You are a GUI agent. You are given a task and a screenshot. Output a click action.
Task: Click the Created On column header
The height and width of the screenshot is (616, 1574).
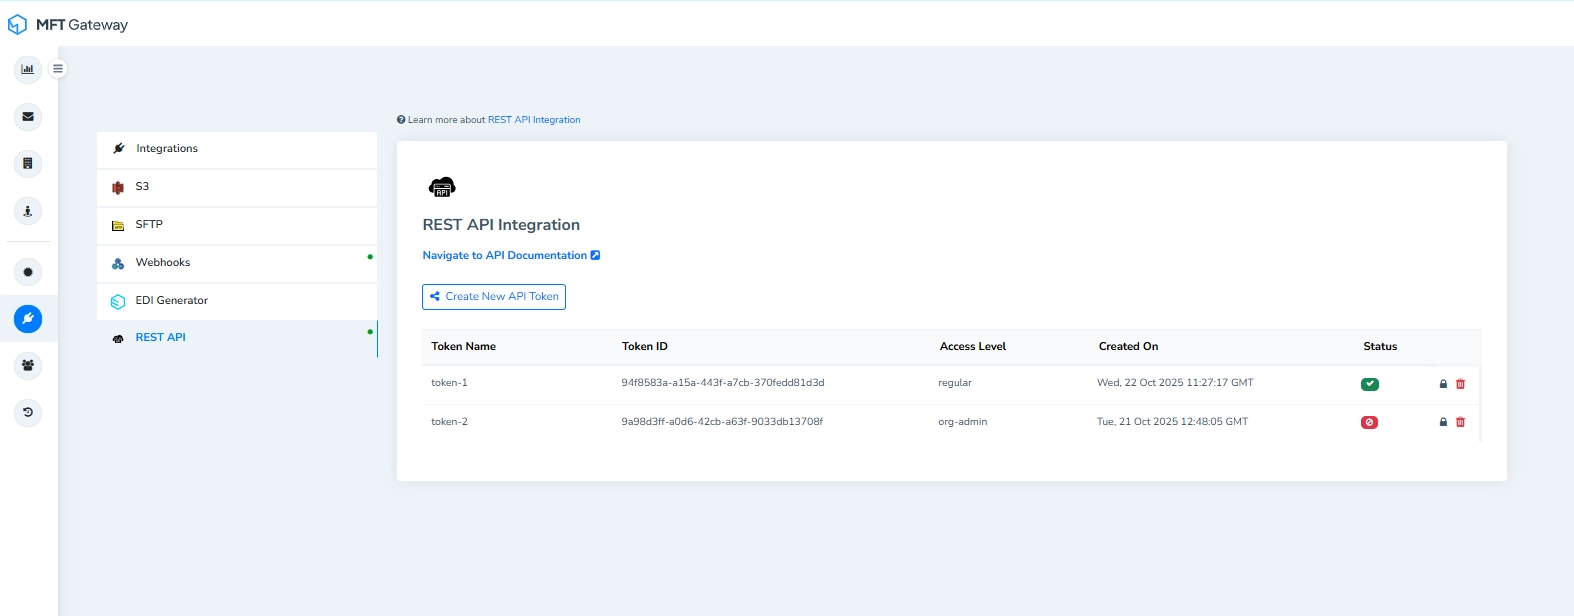pyautogui.click(x=1128, y=347)
